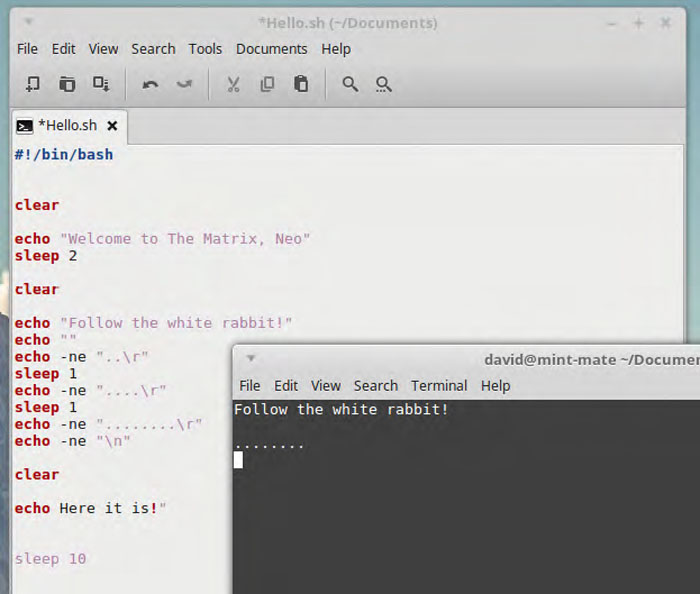Close the Hello.sh tab

pyautogui.click(x=112, y=126)
